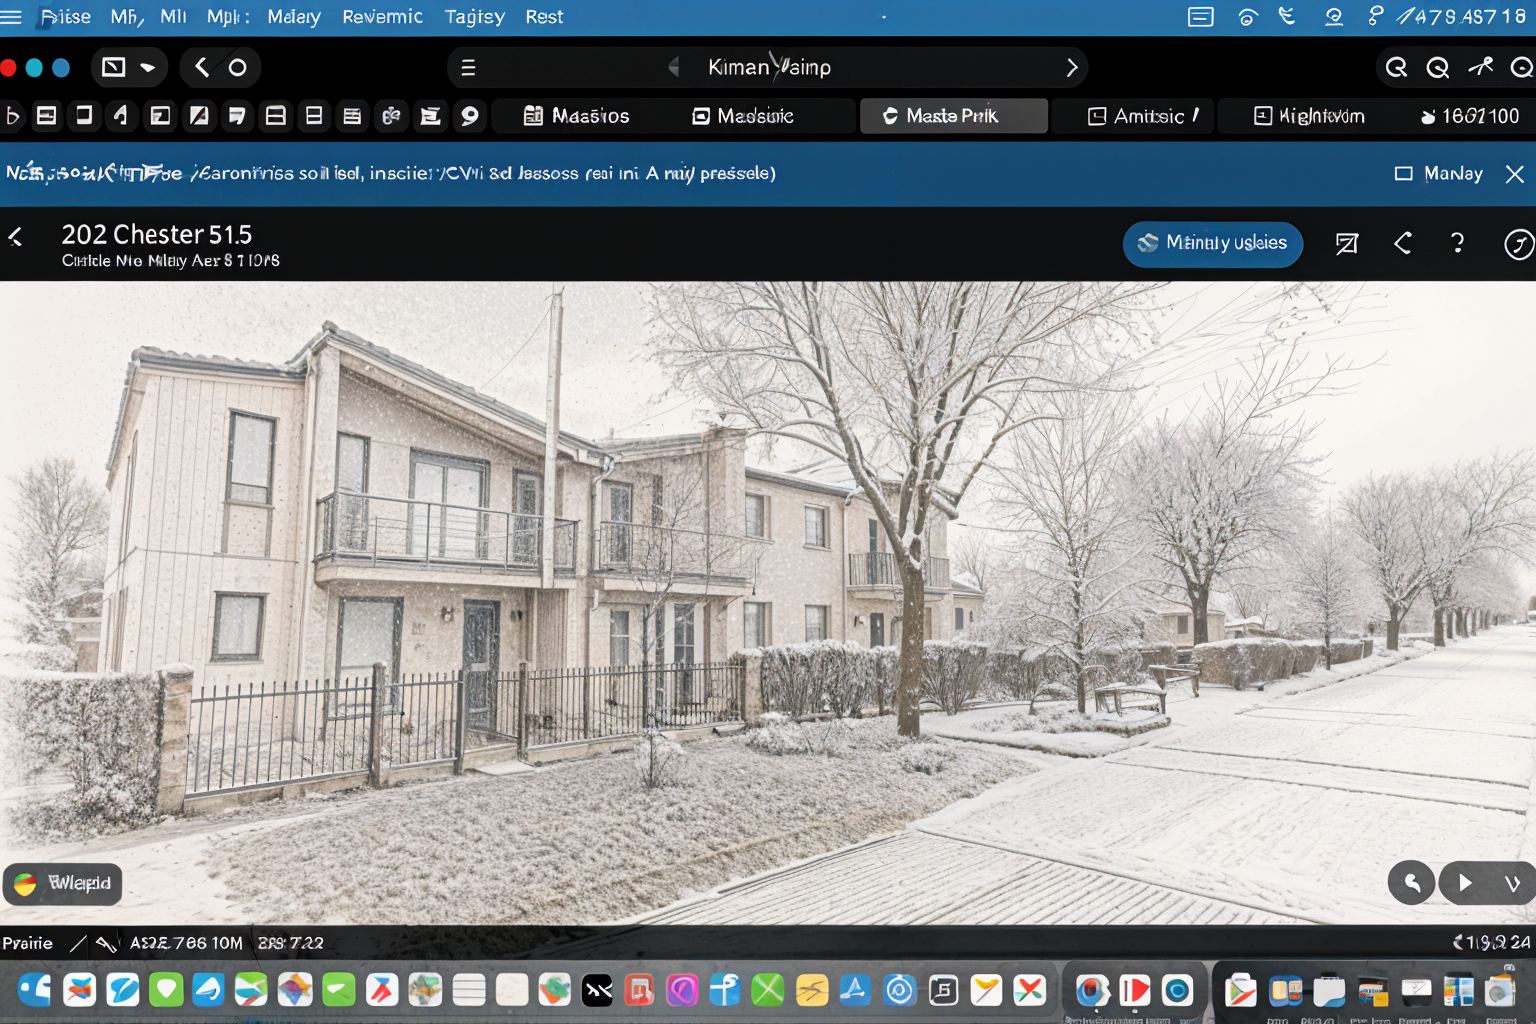The width and height of the screenshot is (1536, 1024).
Task: Click the help question mark icon
Action: [1457, 243]
